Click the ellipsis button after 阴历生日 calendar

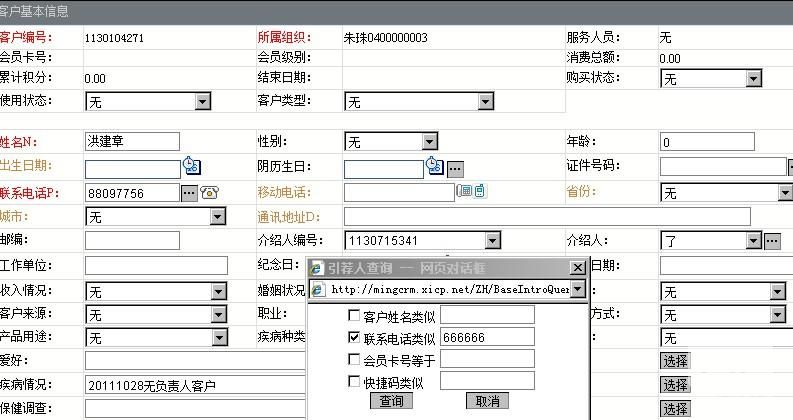coord(455,168)
